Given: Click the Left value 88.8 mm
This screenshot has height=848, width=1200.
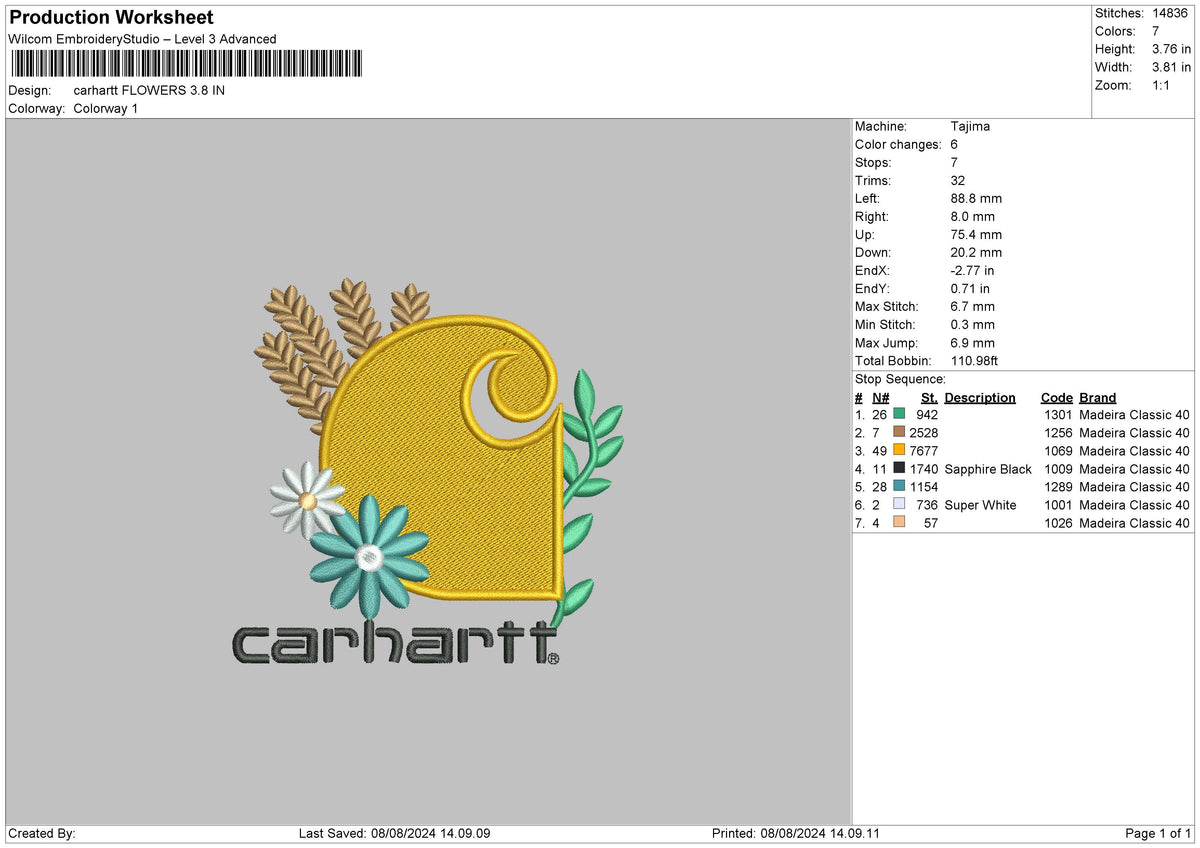Looking at the screenshot, I should (976, 199).
